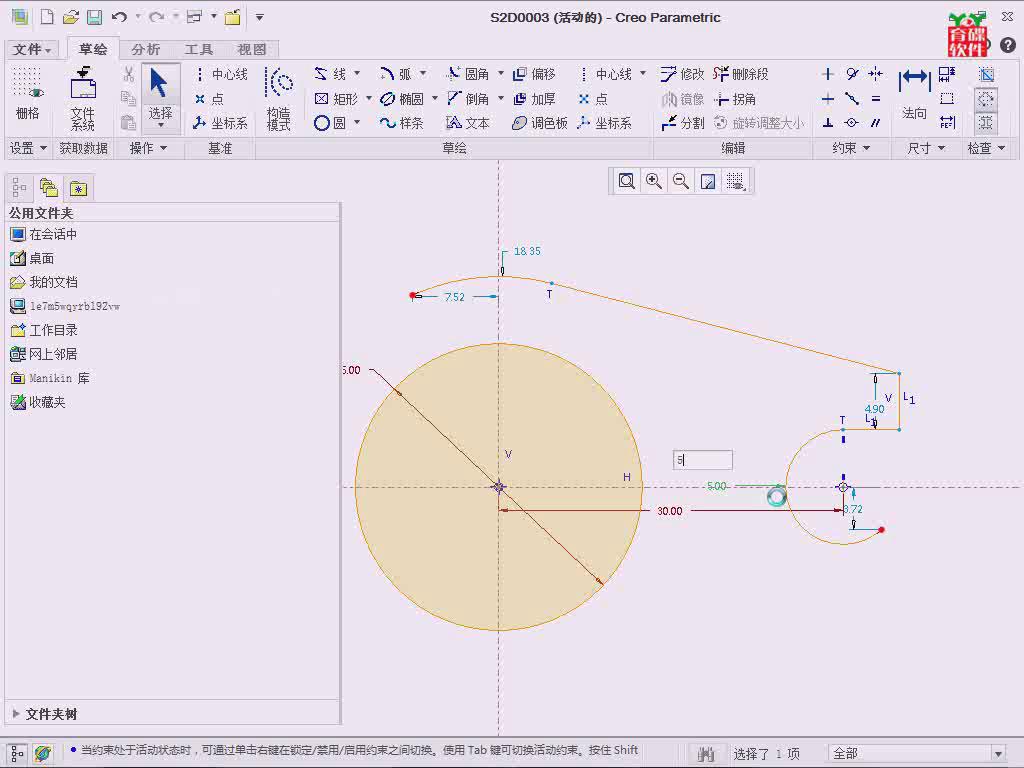Apply the horizontal constraint icon
Viewport: 1024px width, 768px height.
(x=827, y=99)
